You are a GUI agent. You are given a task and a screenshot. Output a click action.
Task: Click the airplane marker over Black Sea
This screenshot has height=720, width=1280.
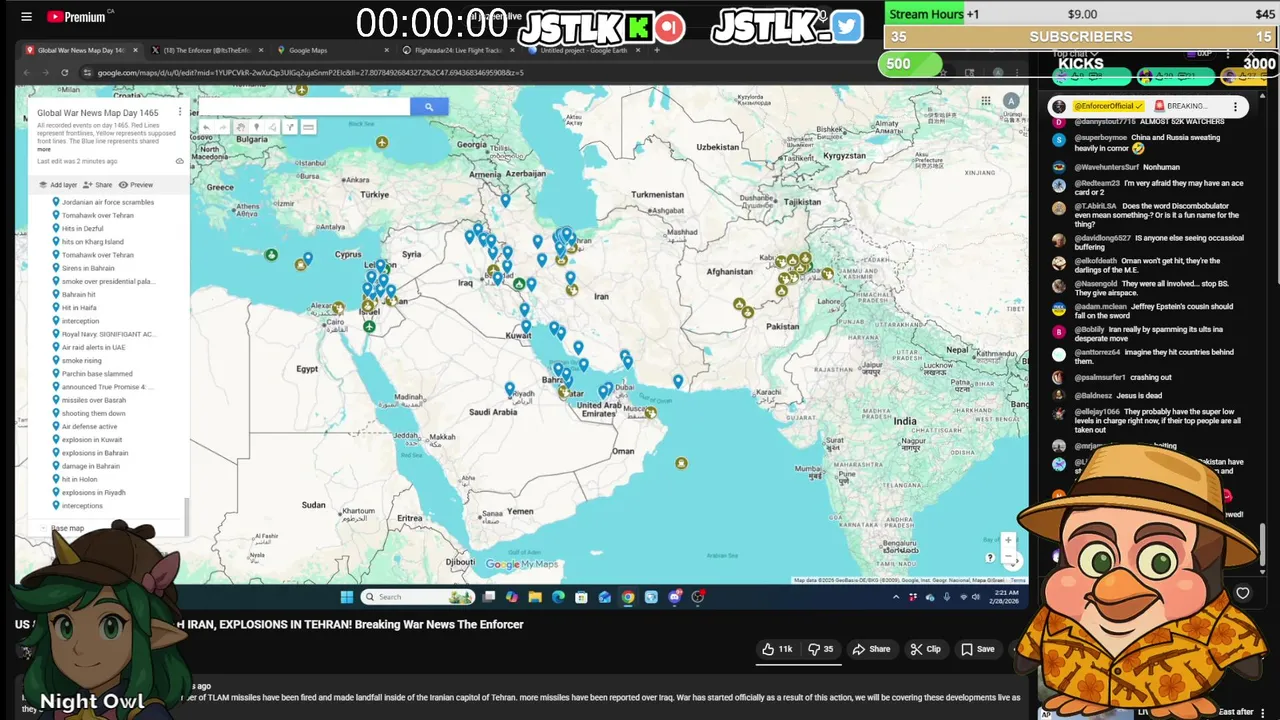[382, 143]
